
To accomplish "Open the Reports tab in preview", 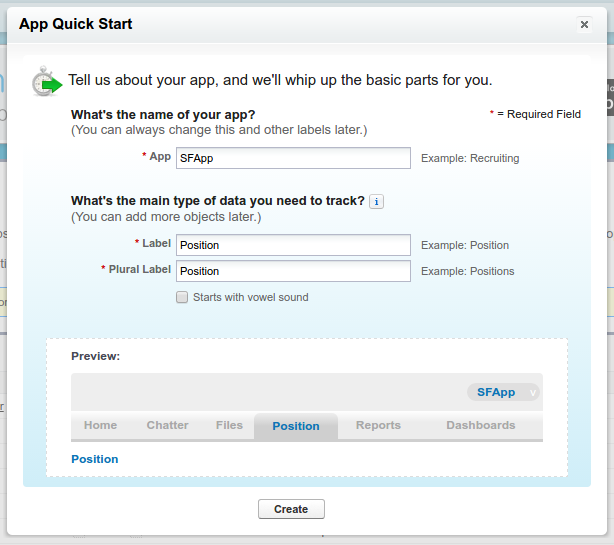I will pyautogui.click(x=378, y=425).
